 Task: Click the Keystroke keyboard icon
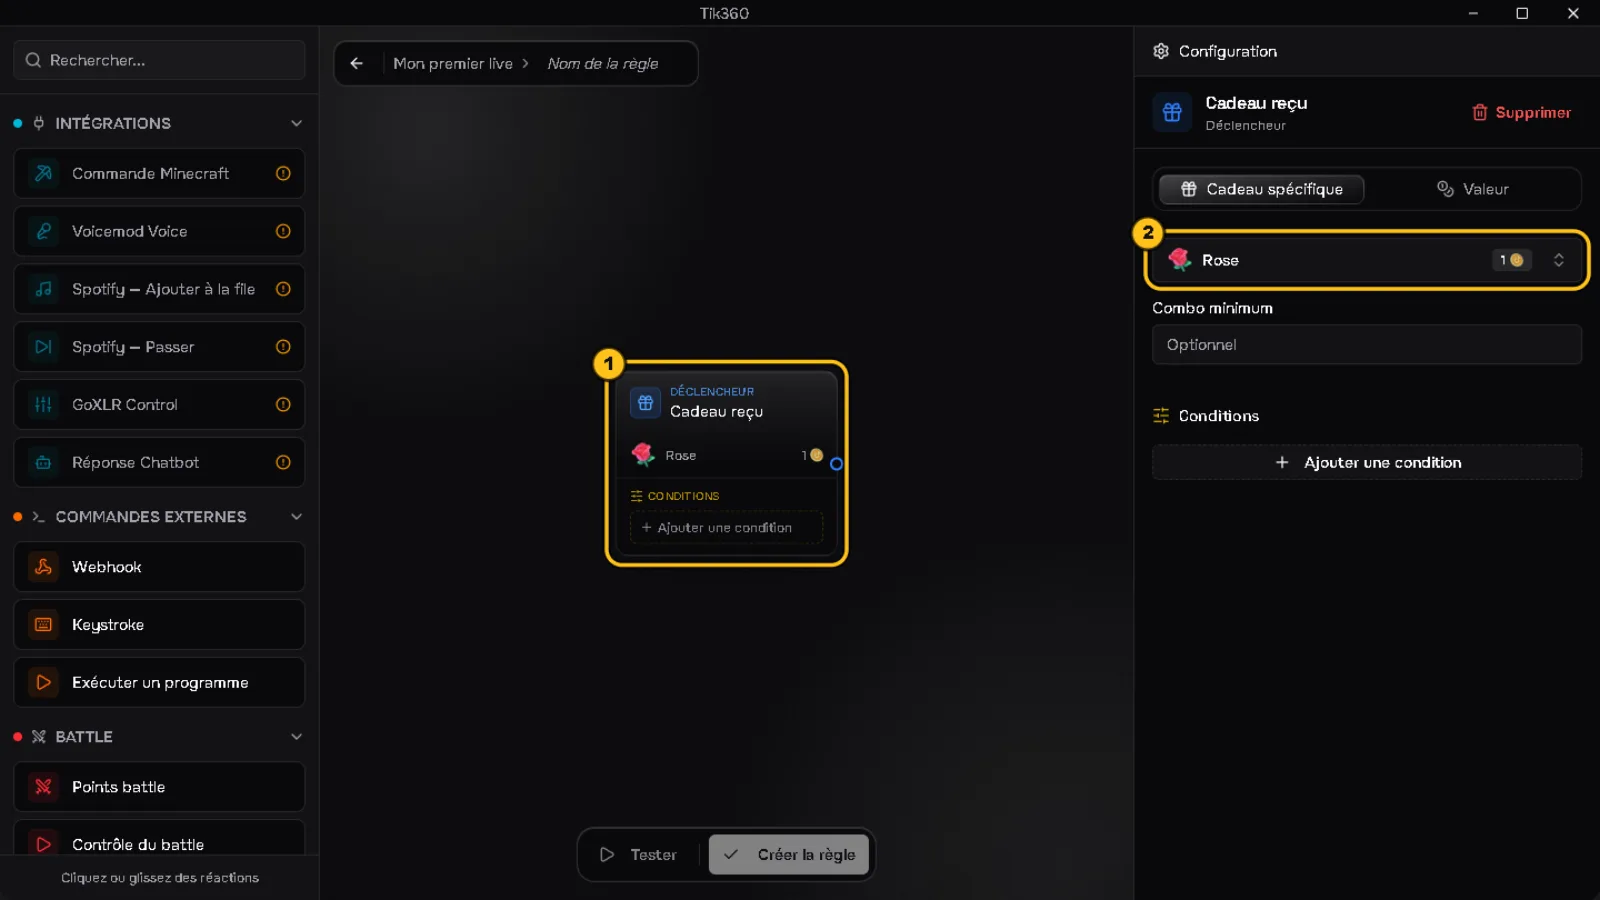click(43, 625)
